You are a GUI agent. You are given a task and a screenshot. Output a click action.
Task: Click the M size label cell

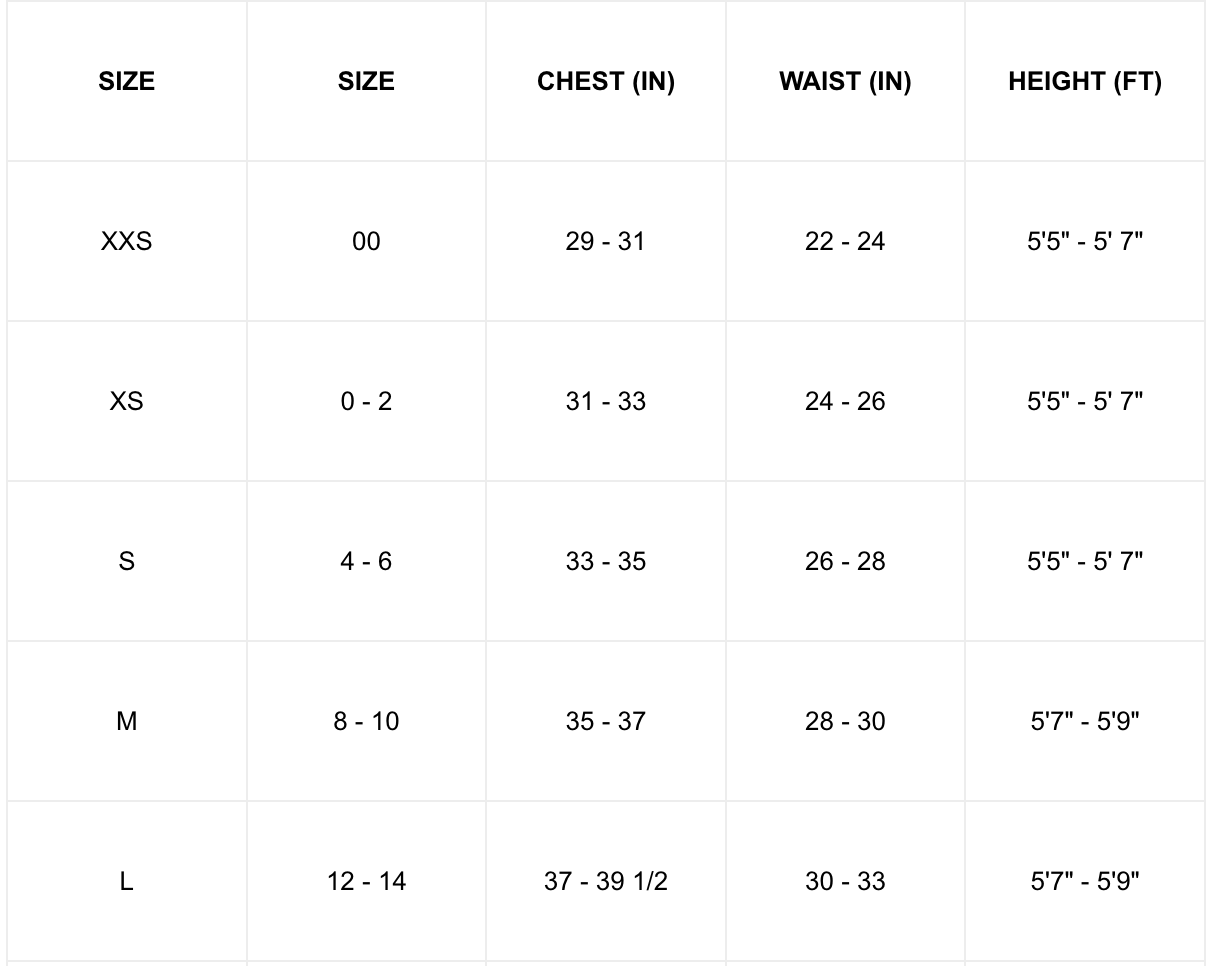pyautogui.click(x=127, y=721)
